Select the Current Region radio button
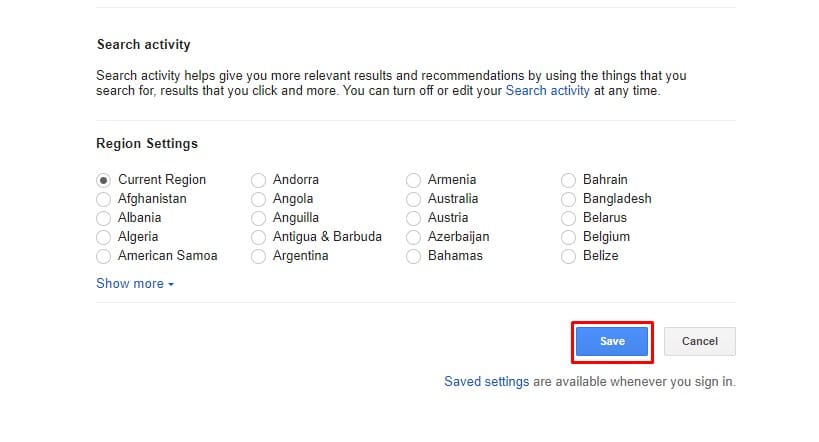Viewport: 819px width, 442px height. [x=104, y=180]
